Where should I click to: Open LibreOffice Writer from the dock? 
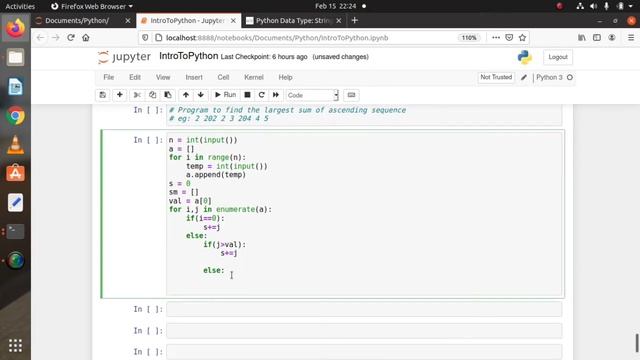point(15,87)
